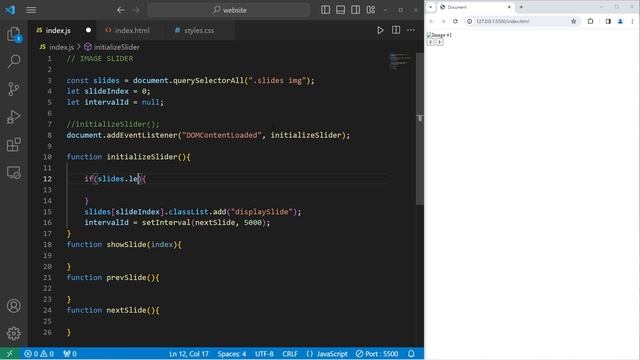This screenshot has width=640, height=360.
Task: Change line endings via CRLF status item
Action: tap(290, 354)
